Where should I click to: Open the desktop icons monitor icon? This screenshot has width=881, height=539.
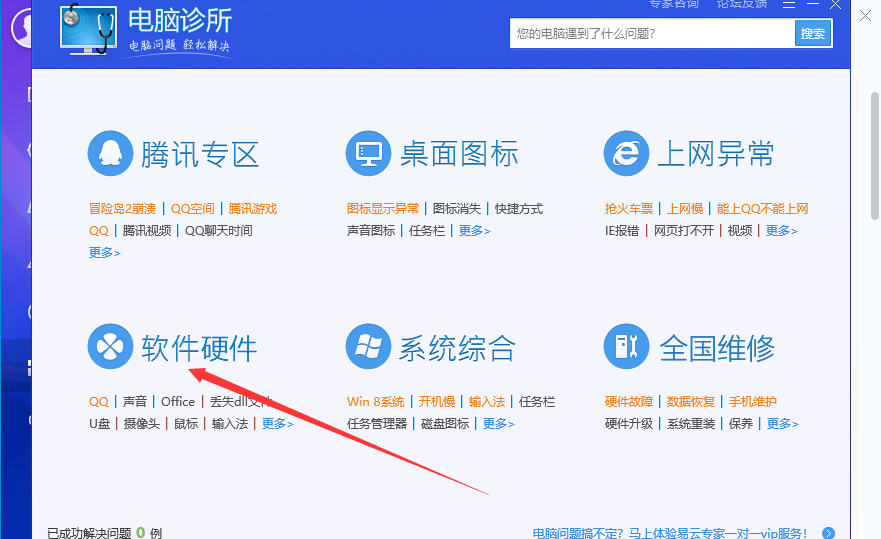pyautogui.click(x=368, y=154)
